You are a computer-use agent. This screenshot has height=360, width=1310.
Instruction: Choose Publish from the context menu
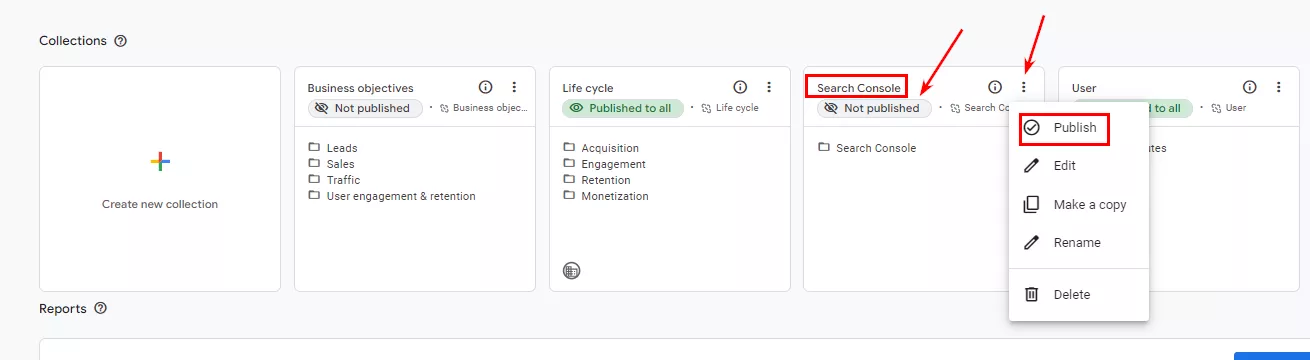[x=1079, y=128]
